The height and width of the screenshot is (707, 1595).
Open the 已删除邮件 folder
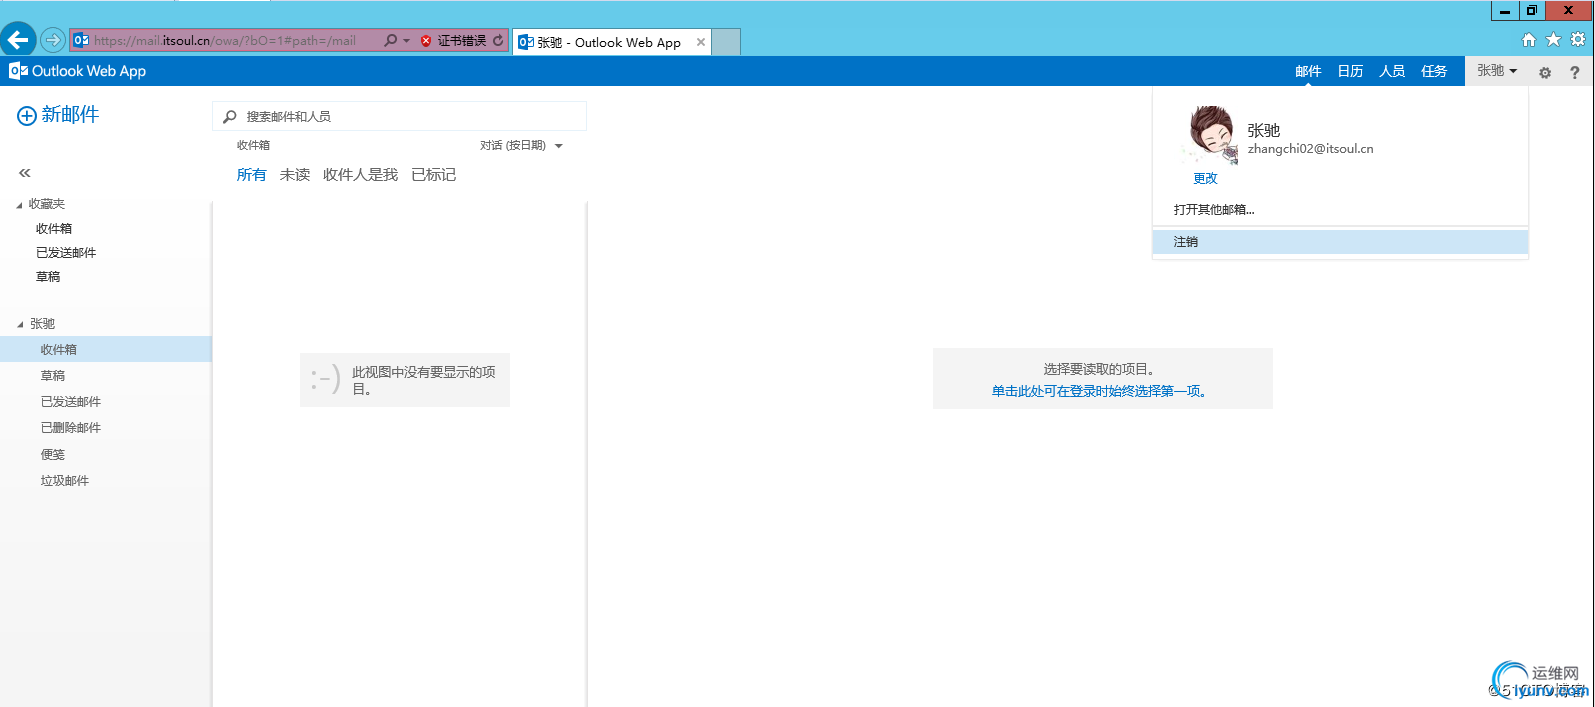(71, 428)
